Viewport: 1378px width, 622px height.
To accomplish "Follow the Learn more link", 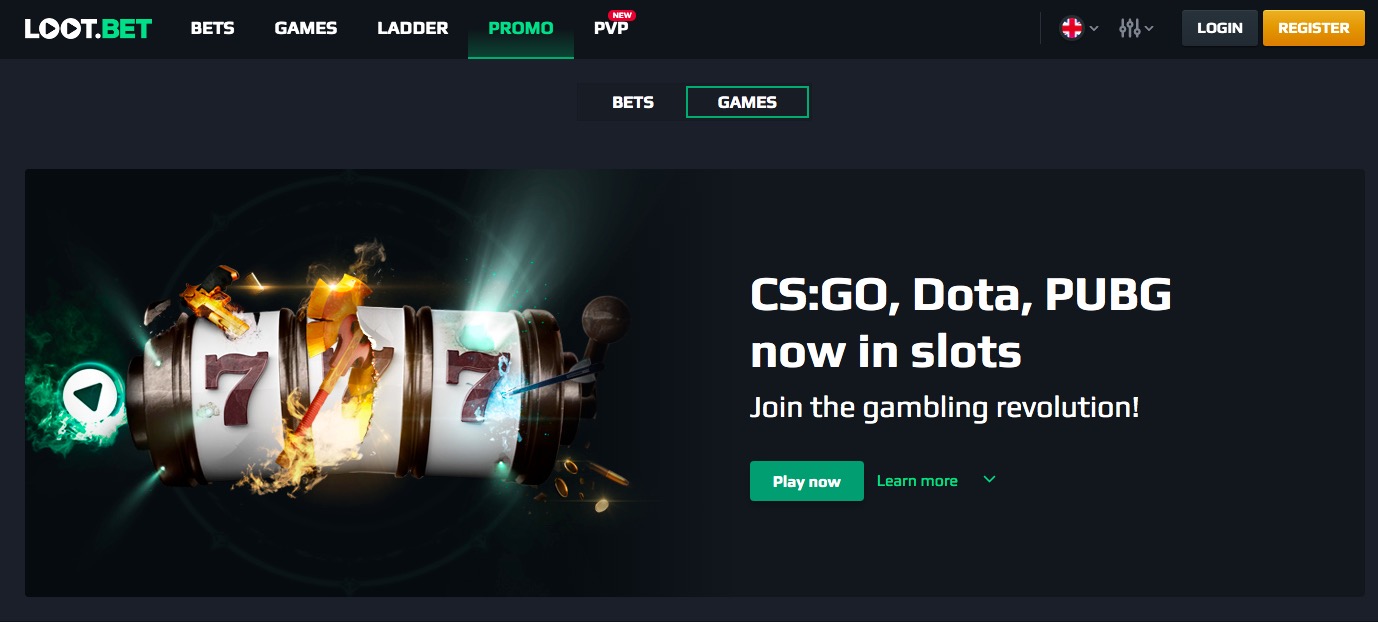I will (x=917, y=481).
